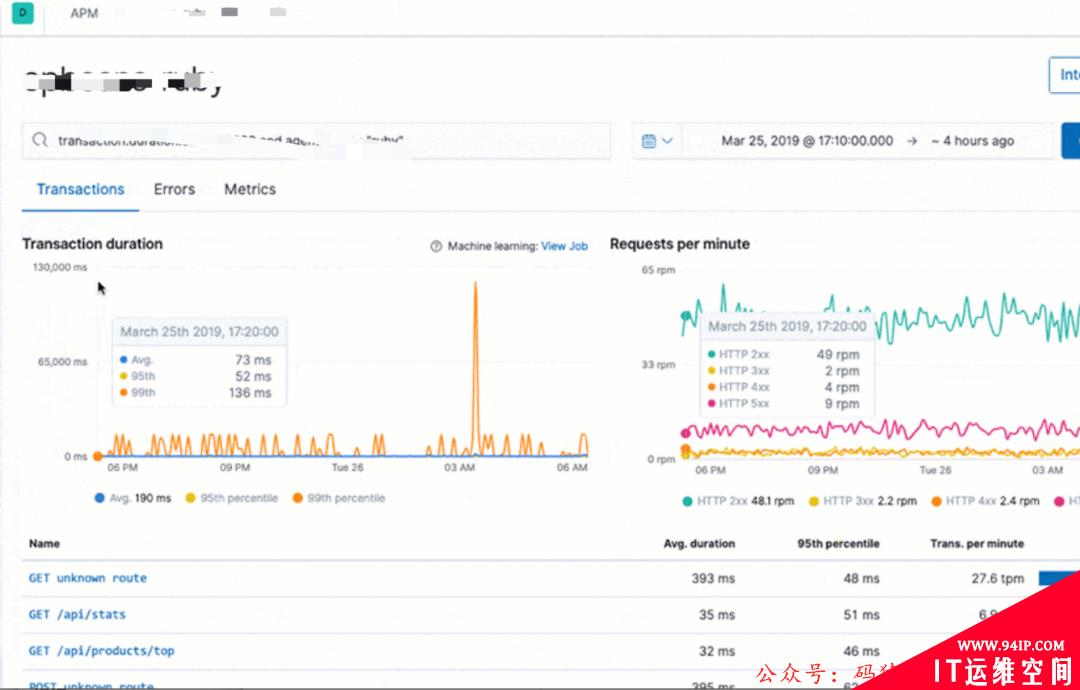Click the 136 ms 99th value in tooltip
Image resolution: width=1080 pixels, height=690 pixels.
click(250, 393)
